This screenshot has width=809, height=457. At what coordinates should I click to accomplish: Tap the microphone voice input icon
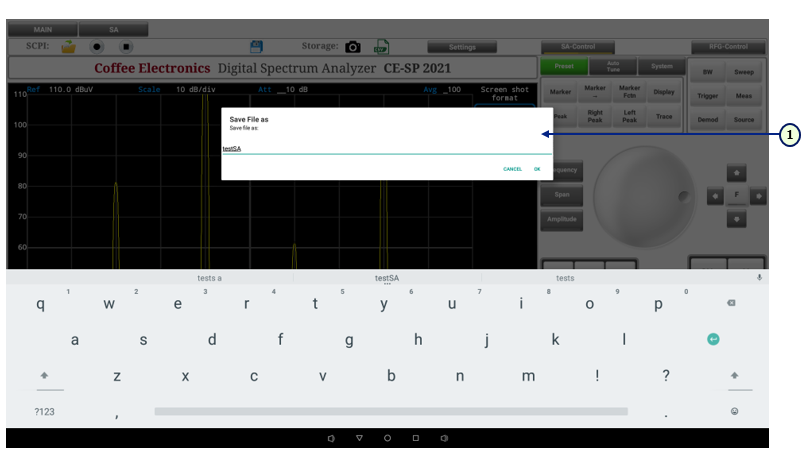tap(759, 277)
